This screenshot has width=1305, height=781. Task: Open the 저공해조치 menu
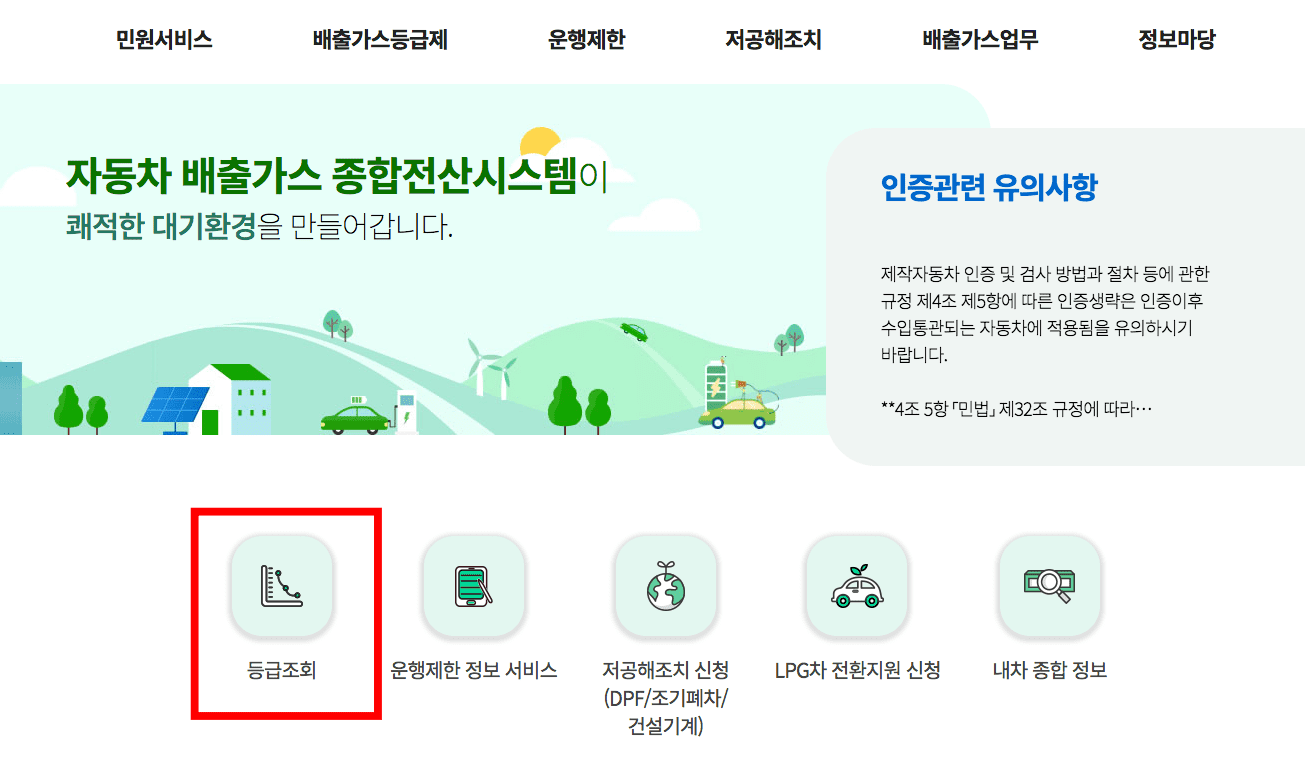click(x=774, y=40)
